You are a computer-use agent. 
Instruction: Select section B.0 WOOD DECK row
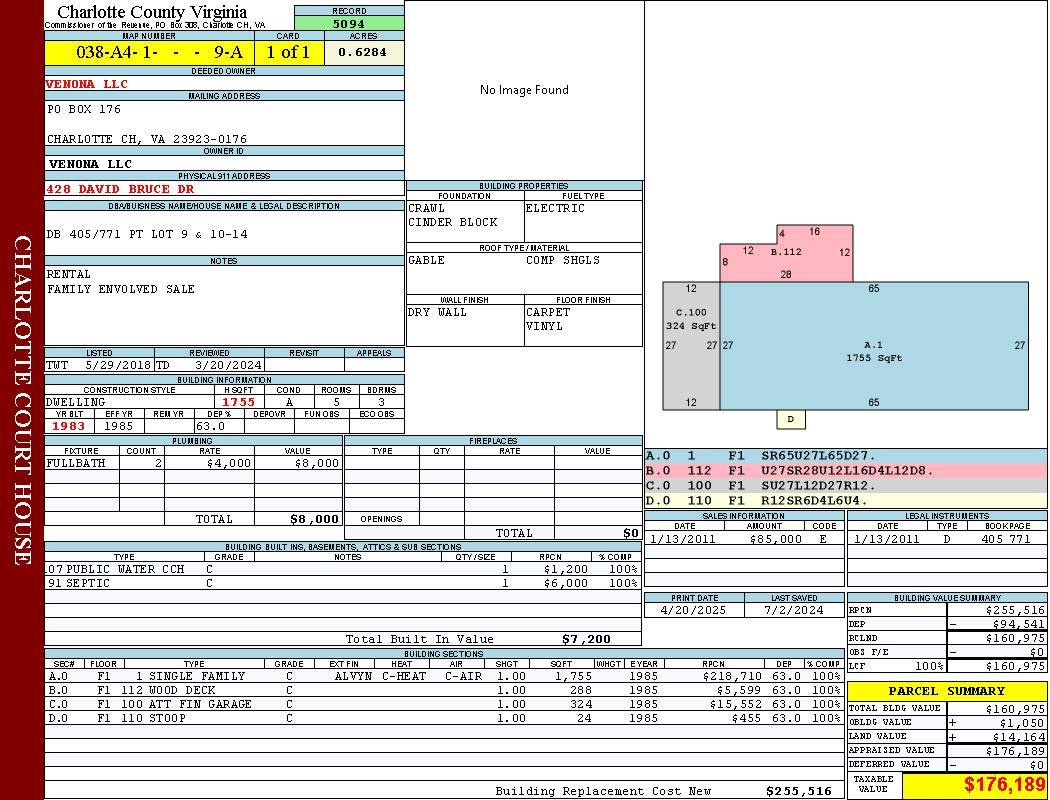pos(445,690)
